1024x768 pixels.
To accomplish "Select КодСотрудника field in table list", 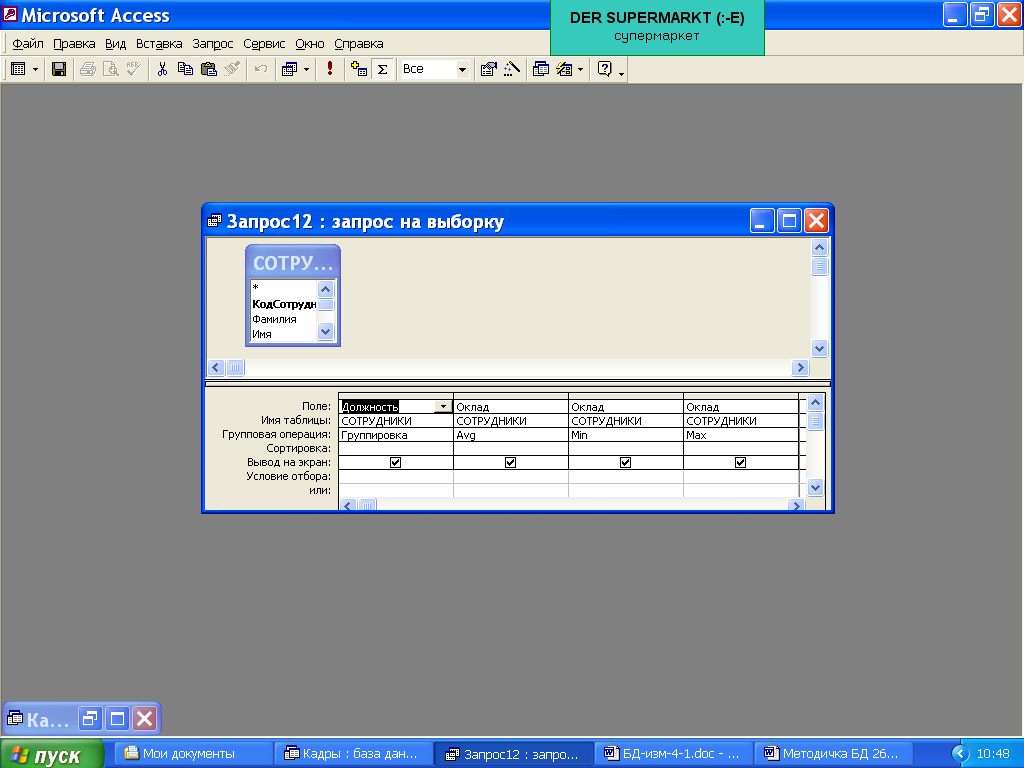I will pos(284,304).
